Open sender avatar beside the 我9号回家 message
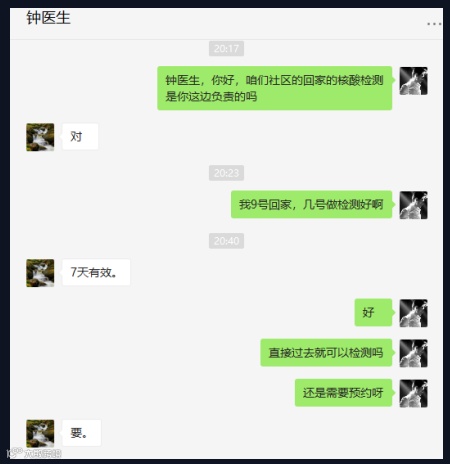This screenshot has width=450, height=464. [x=414, y=205]
